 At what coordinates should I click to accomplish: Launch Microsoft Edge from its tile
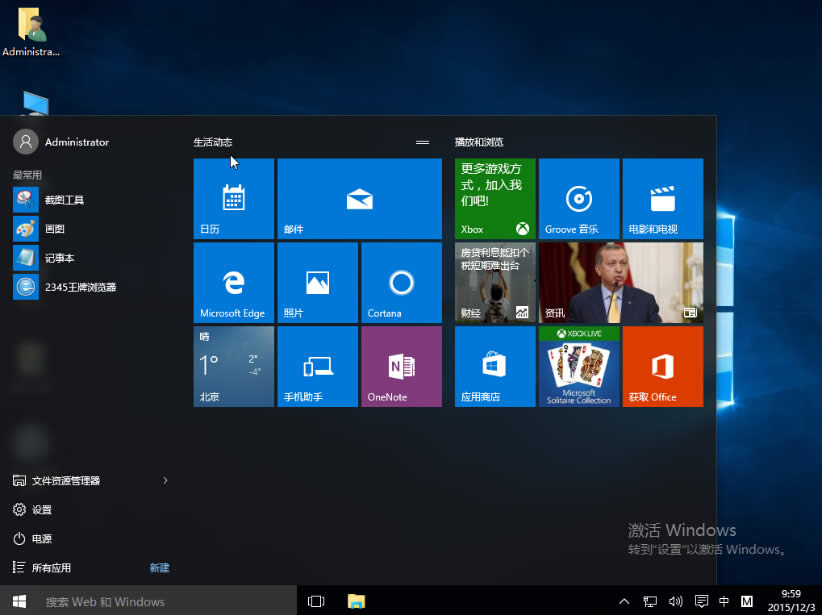(x=233, y=282)
